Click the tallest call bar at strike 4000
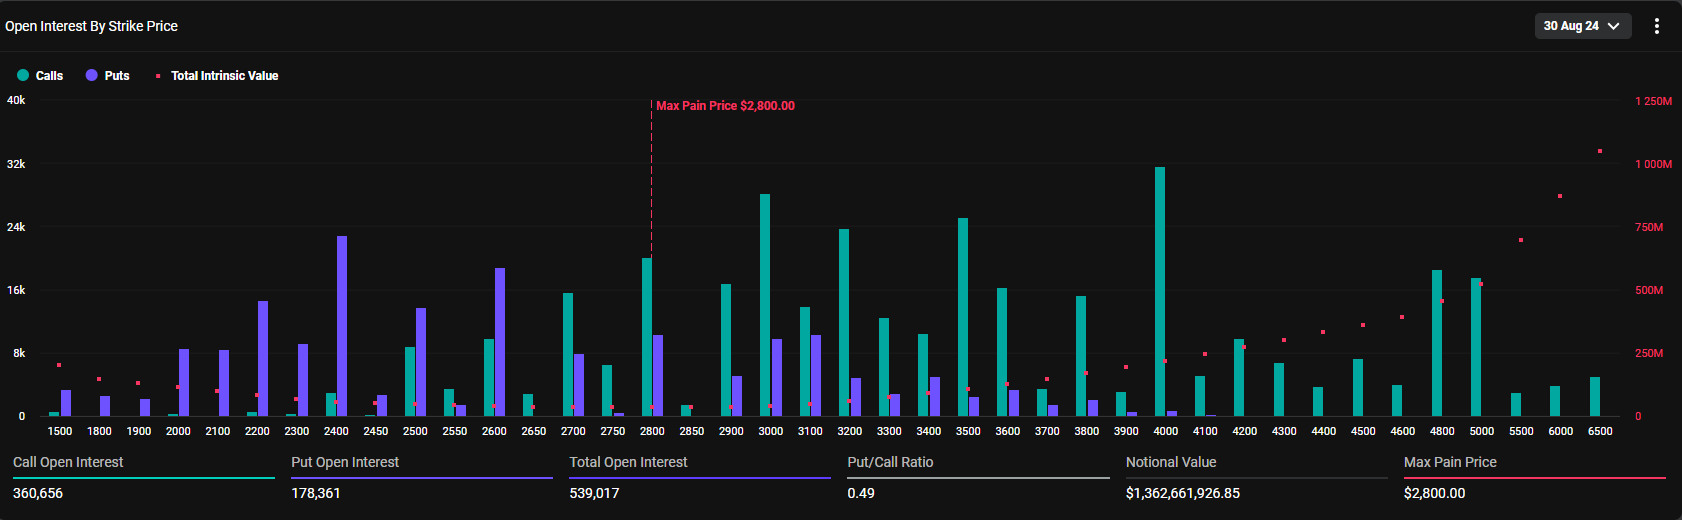 pos(1160,290)
